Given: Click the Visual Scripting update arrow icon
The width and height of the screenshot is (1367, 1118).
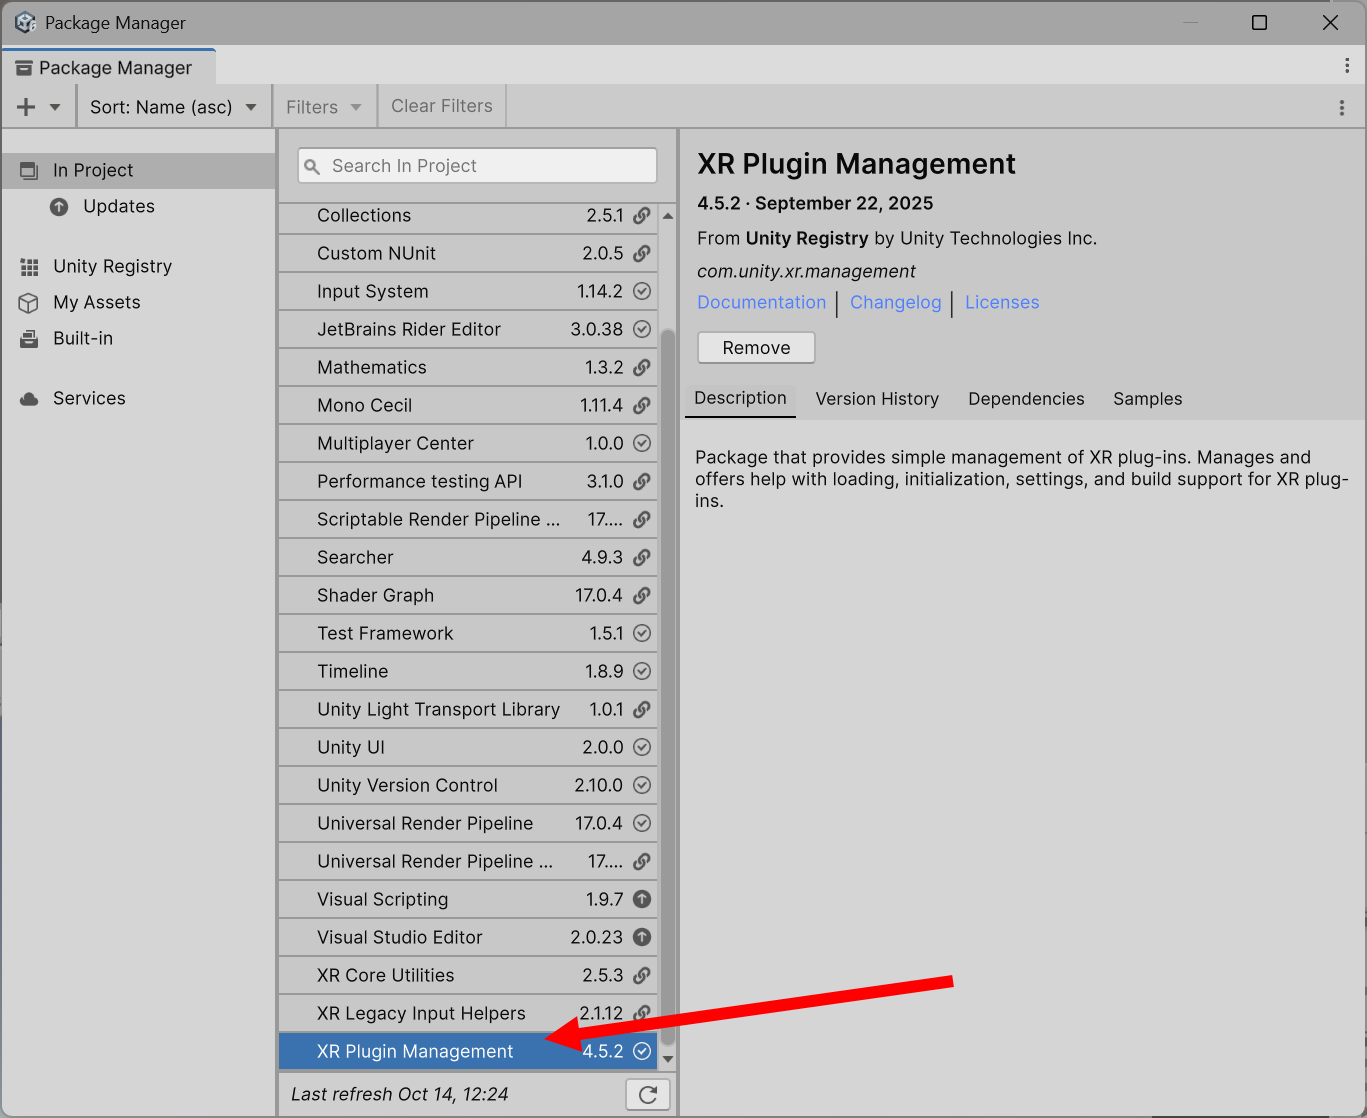Looking at the screenshot, I should click(x=642, y=899).
